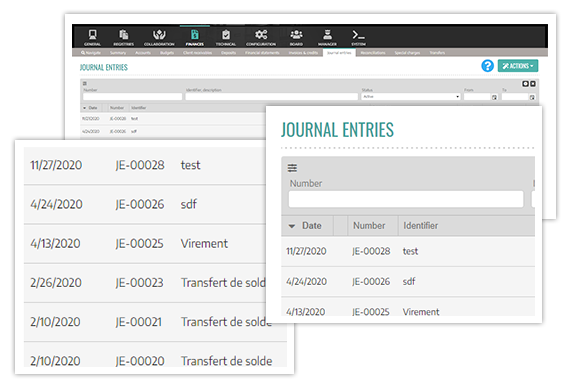Open the Status dropdown showing Active
This screenshot has height=390, width=570.
point(411,97)
